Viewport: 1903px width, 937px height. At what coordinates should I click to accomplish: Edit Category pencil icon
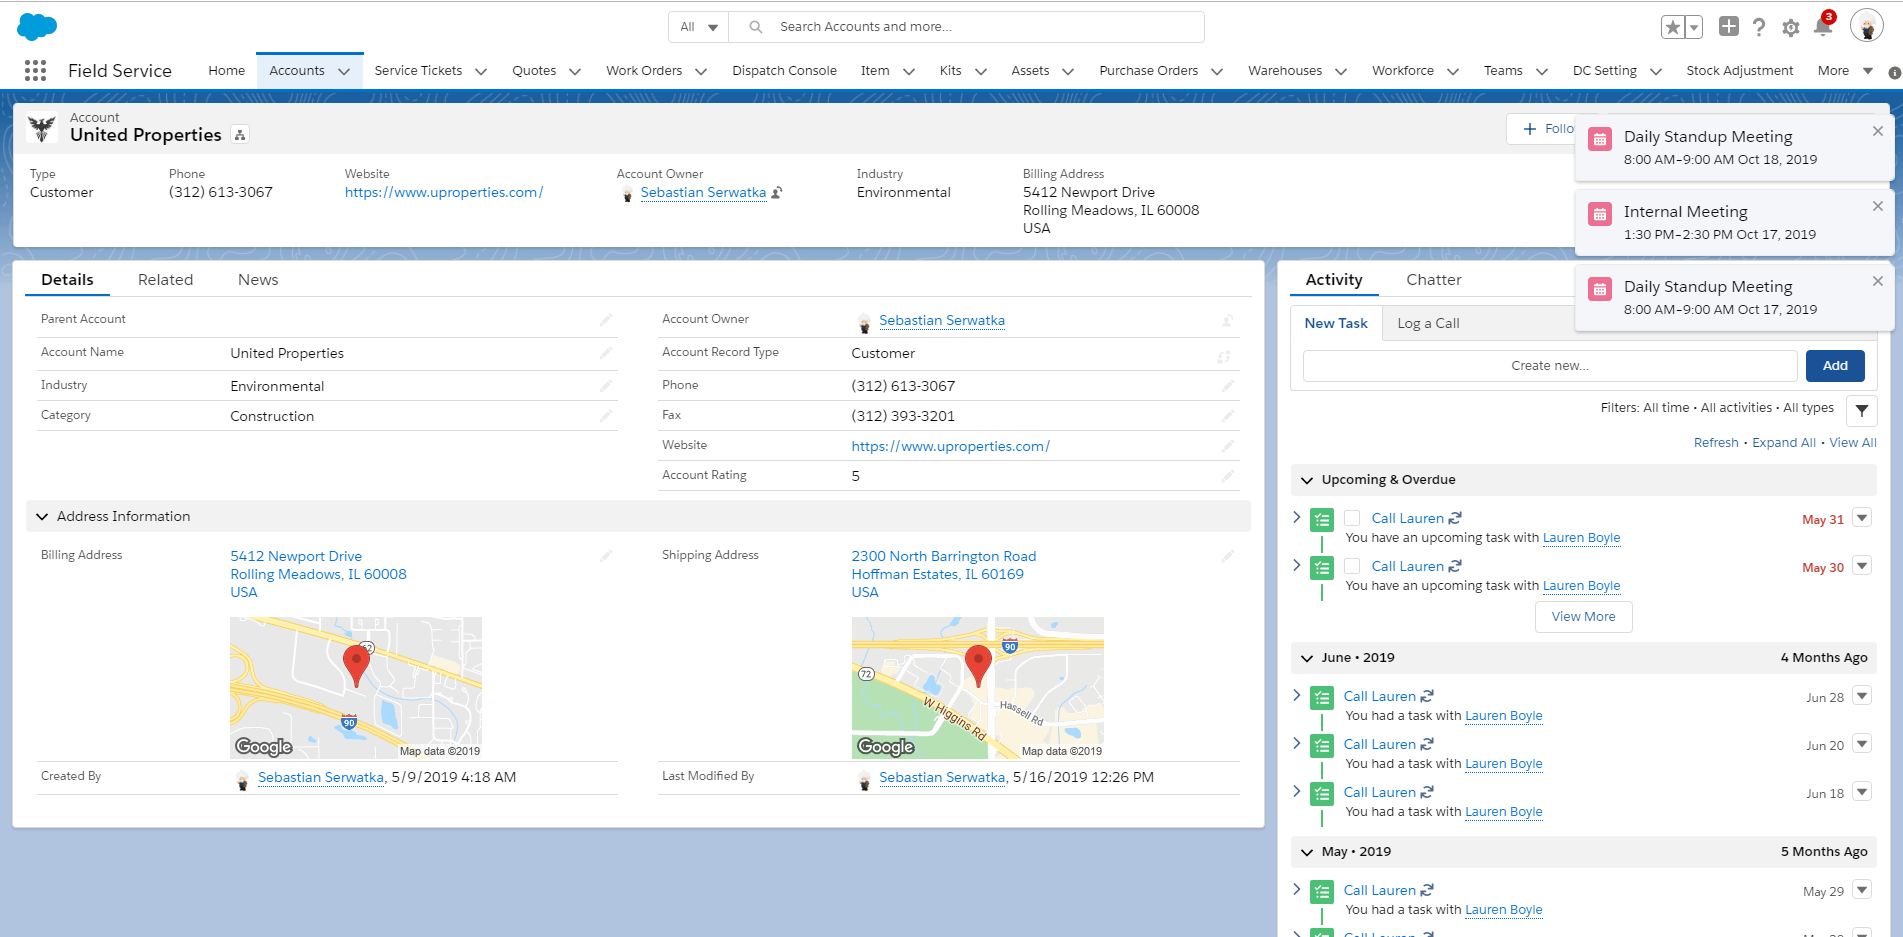coord(606,416)
